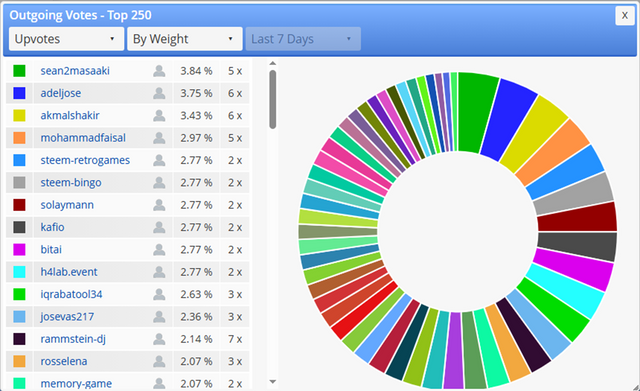
Task: Open sean2masaaki account link
Action: 75,71
